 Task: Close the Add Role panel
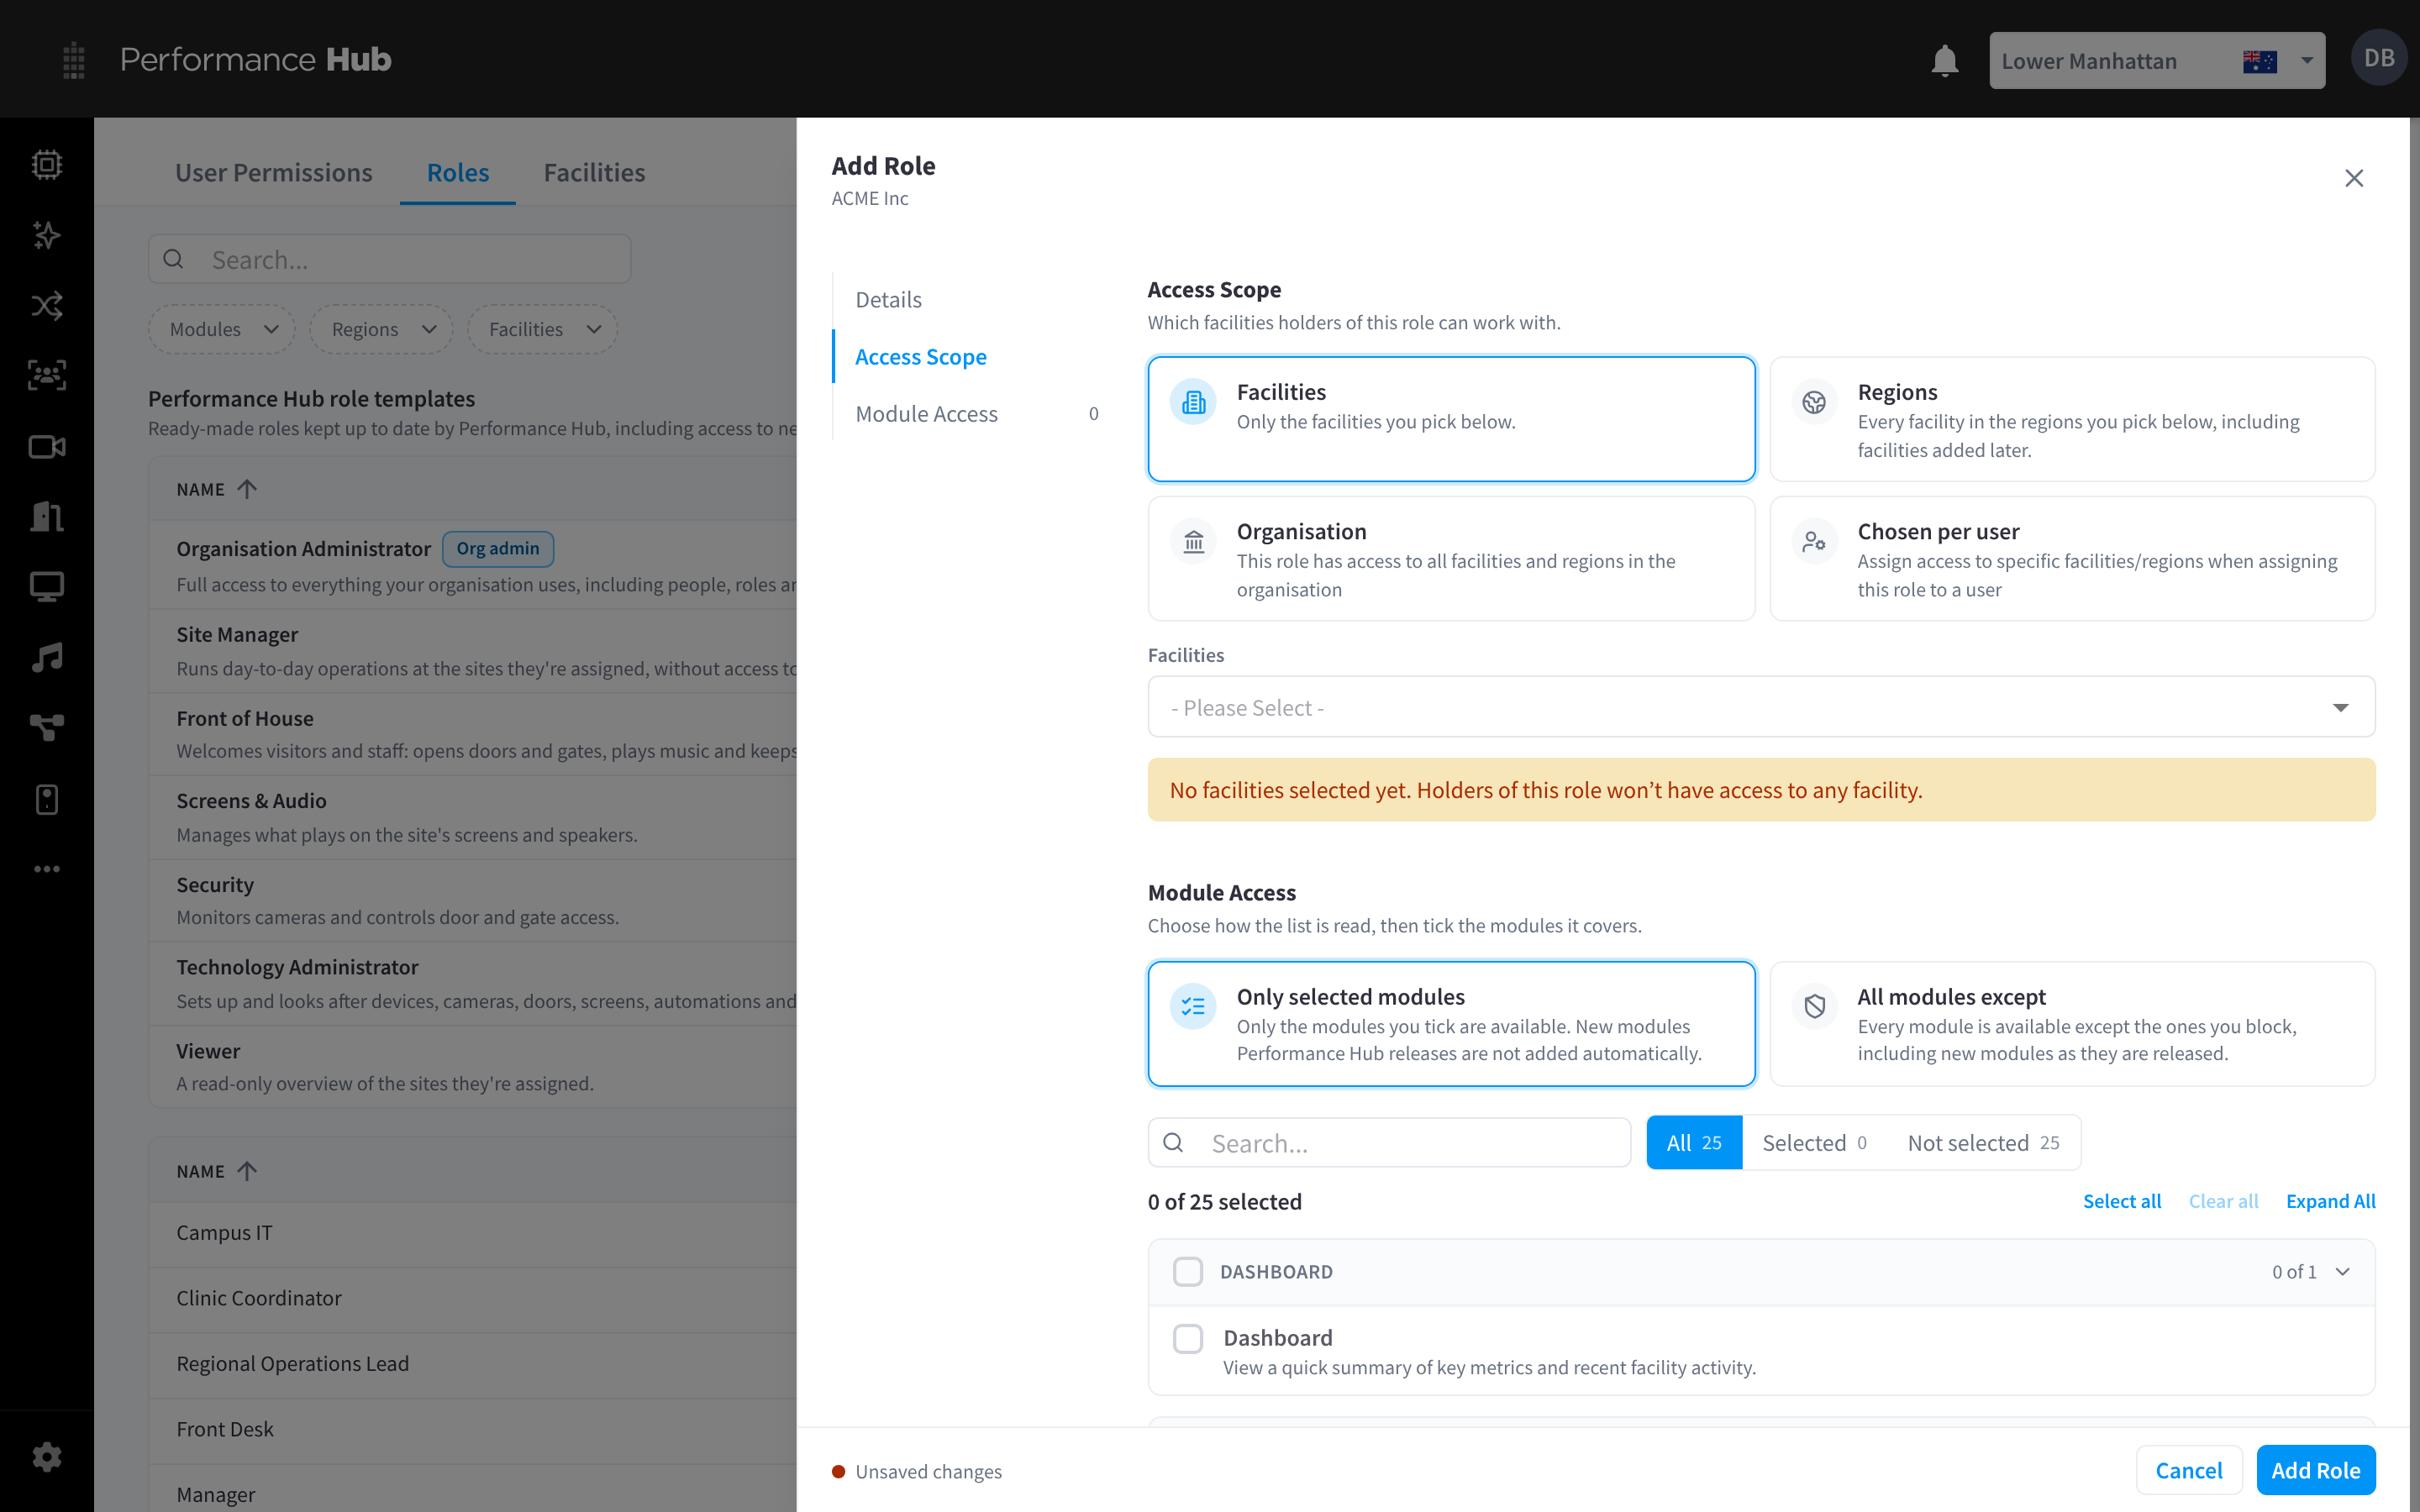(2354, 178)
